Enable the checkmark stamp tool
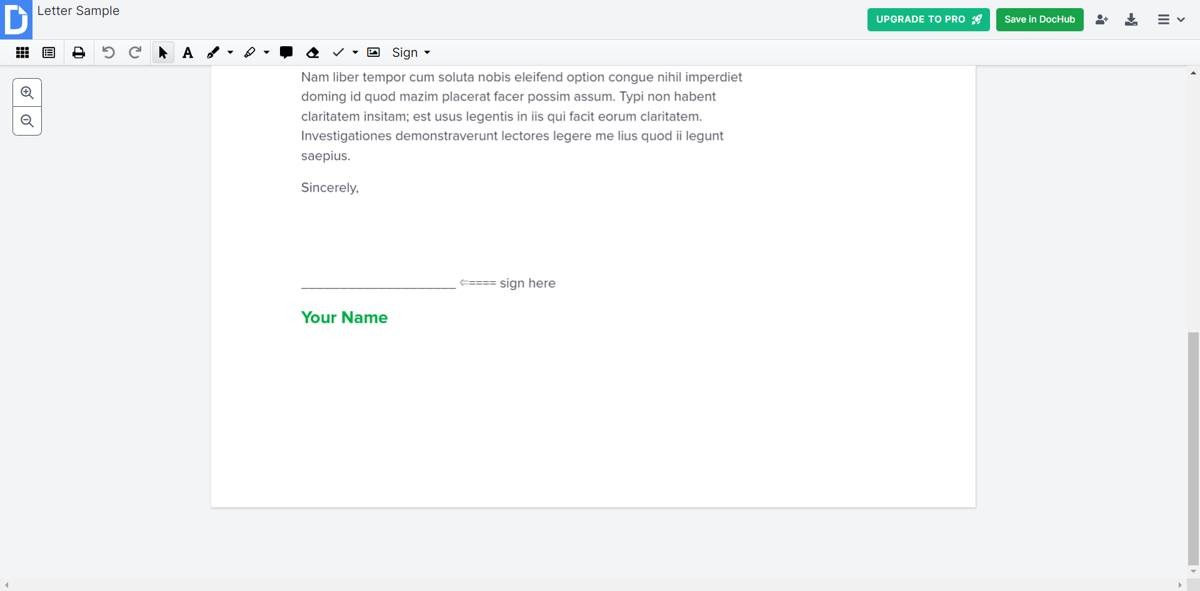The image size is (1200, 591). click(337, 52)
